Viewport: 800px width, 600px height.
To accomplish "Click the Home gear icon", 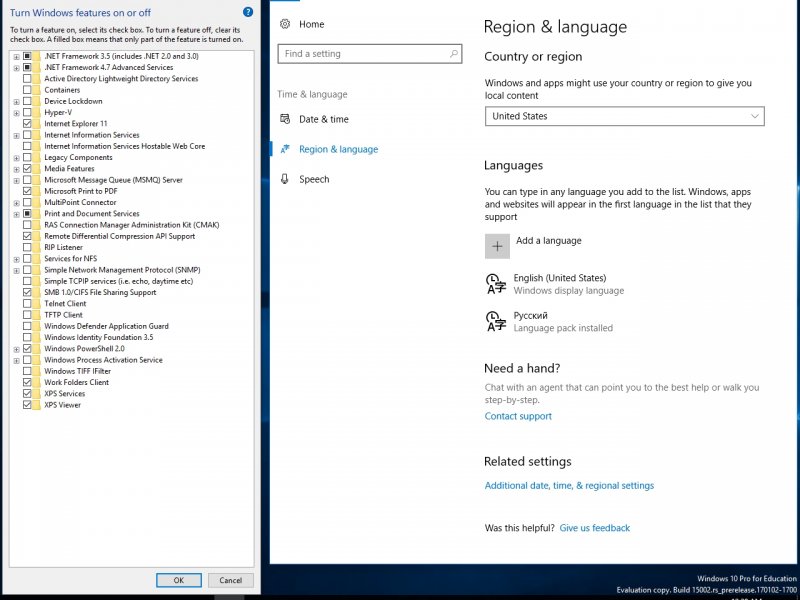I will [285, 24].
